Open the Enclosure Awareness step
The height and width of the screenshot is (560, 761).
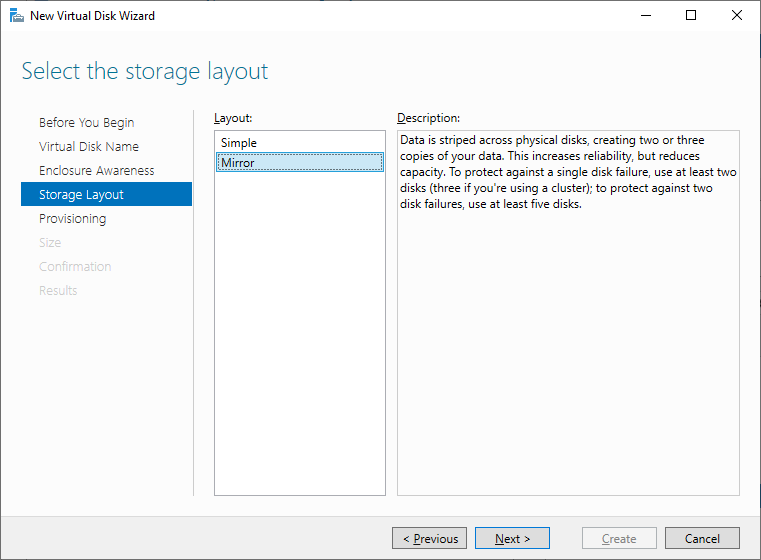97,170
